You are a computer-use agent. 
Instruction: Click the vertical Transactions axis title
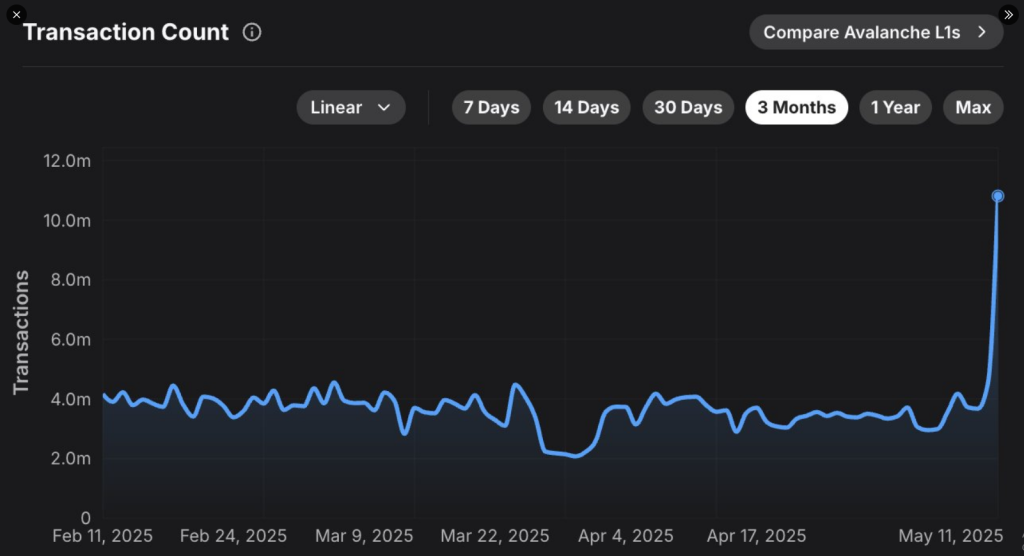20,331
